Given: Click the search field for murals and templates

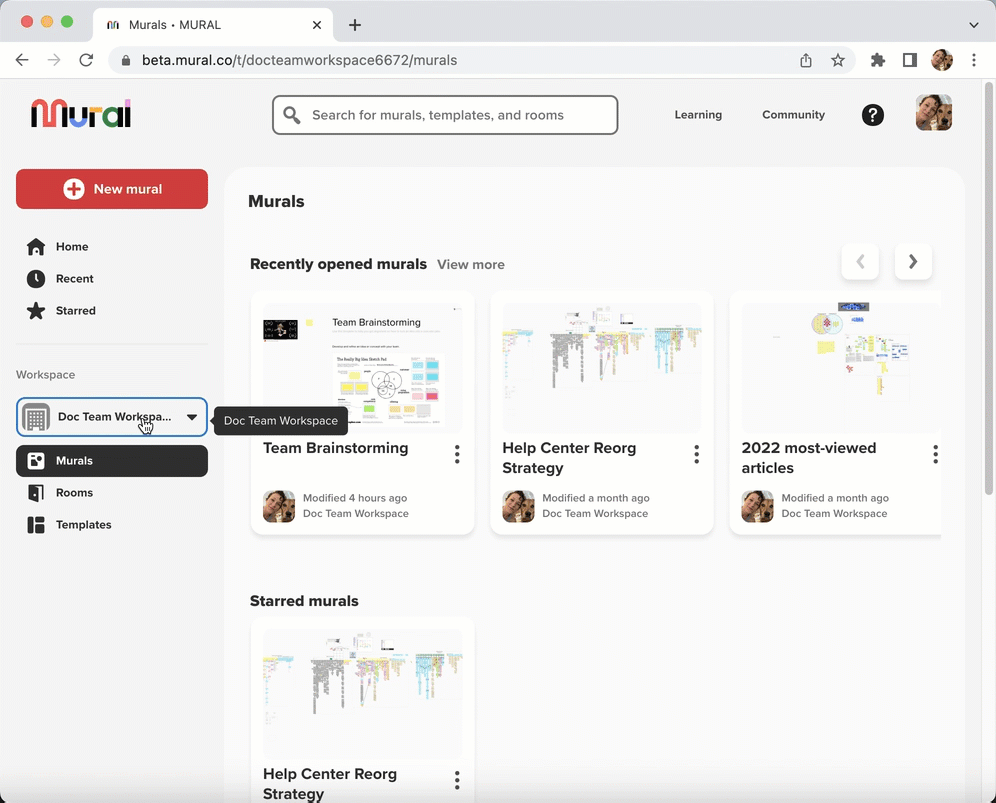Looking at the screenshot, I should (445, 115).
